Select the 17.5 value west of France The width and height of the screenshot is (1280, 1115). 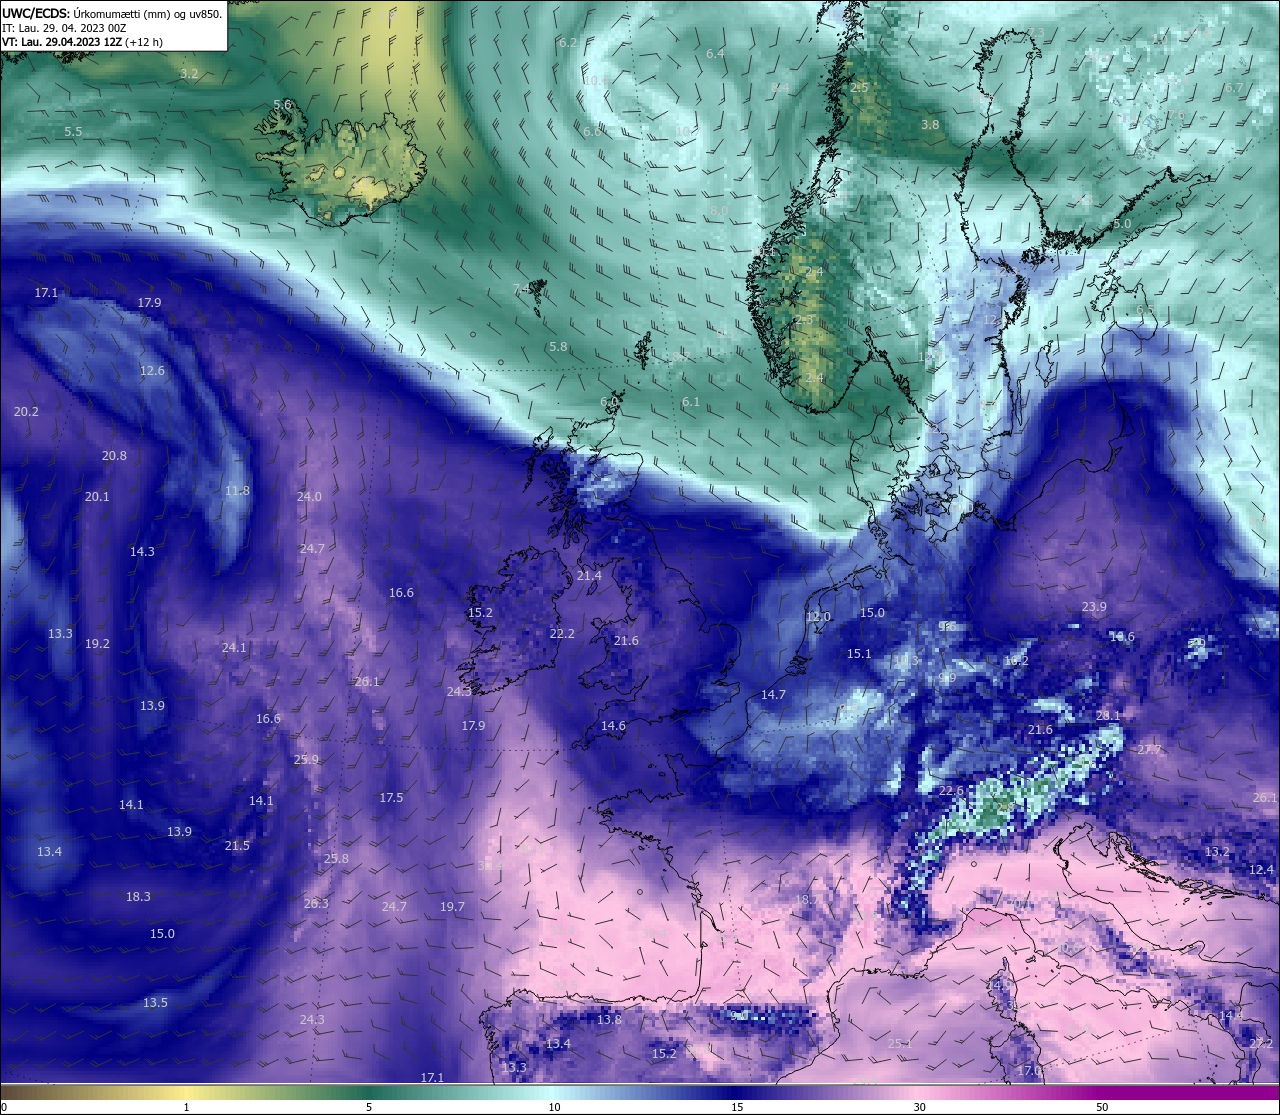[x=391, y=797]
